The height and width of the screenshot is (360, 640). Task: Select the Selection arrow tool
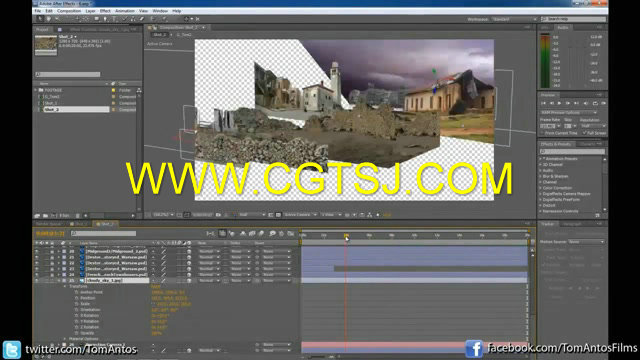[40, 19]
